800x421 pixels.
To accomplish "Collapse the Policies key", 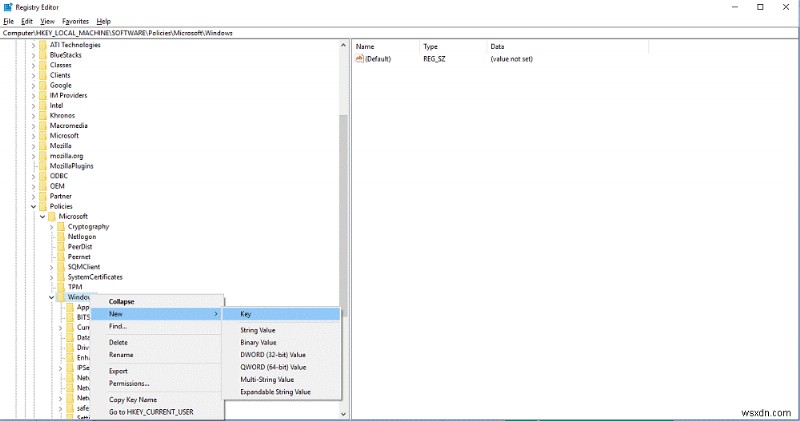I will (x=33, y=206).
